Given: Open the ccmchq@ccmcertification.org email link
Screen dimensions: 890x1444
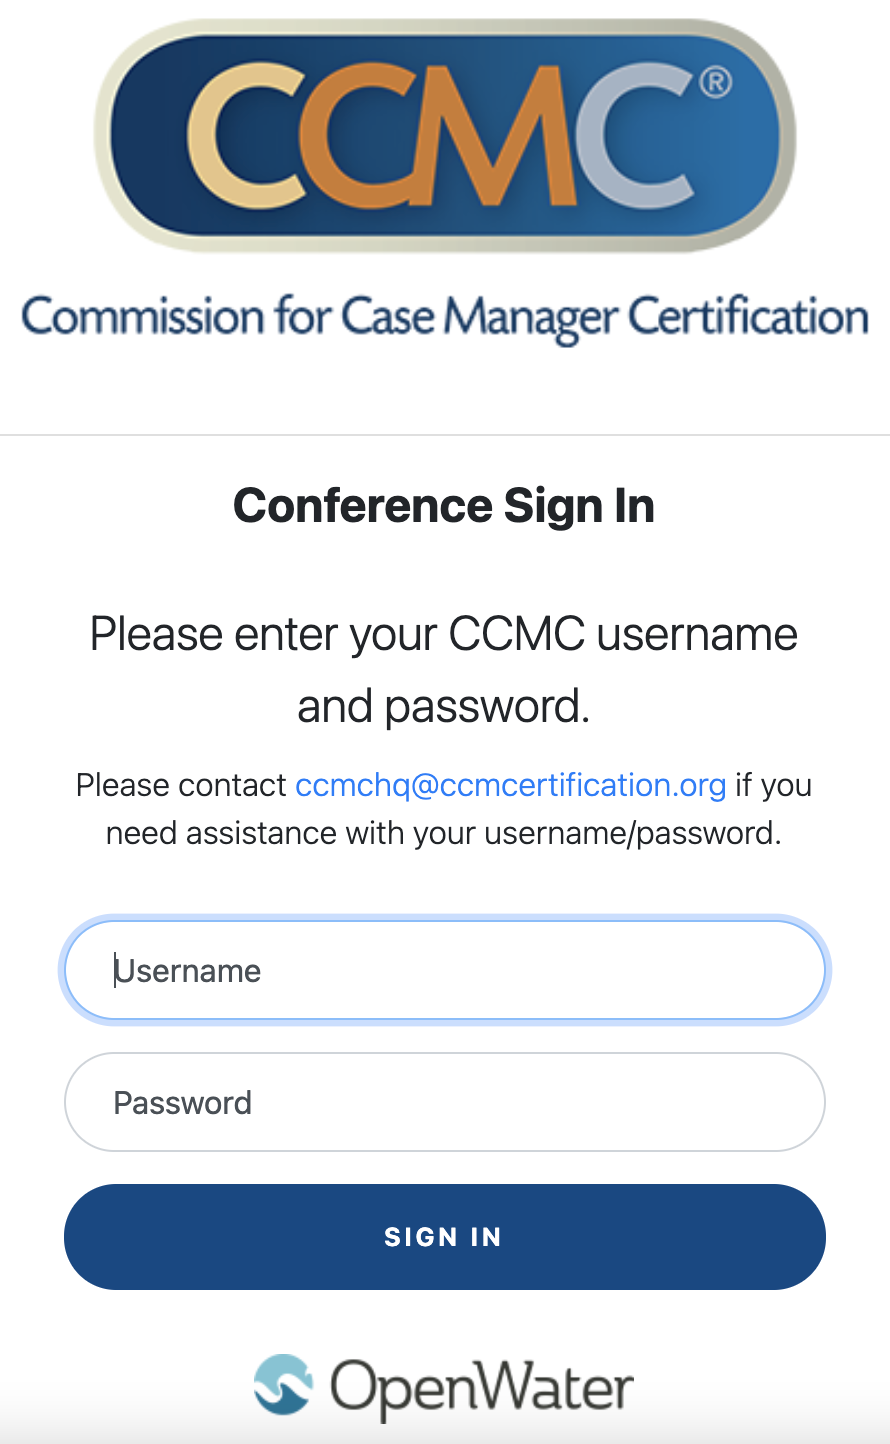Looking at the screenshot, I should pyautogui.click(x=511, y=785).
